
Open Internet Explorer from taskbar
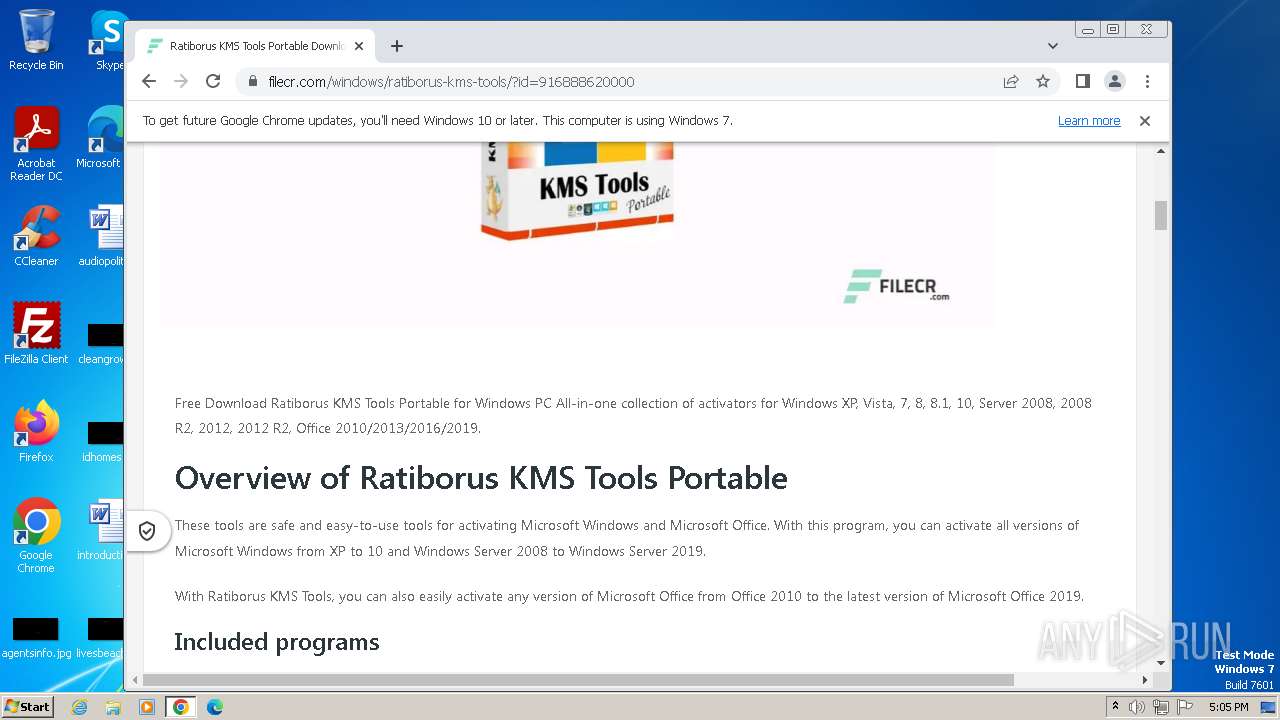(x=80, y=707)
